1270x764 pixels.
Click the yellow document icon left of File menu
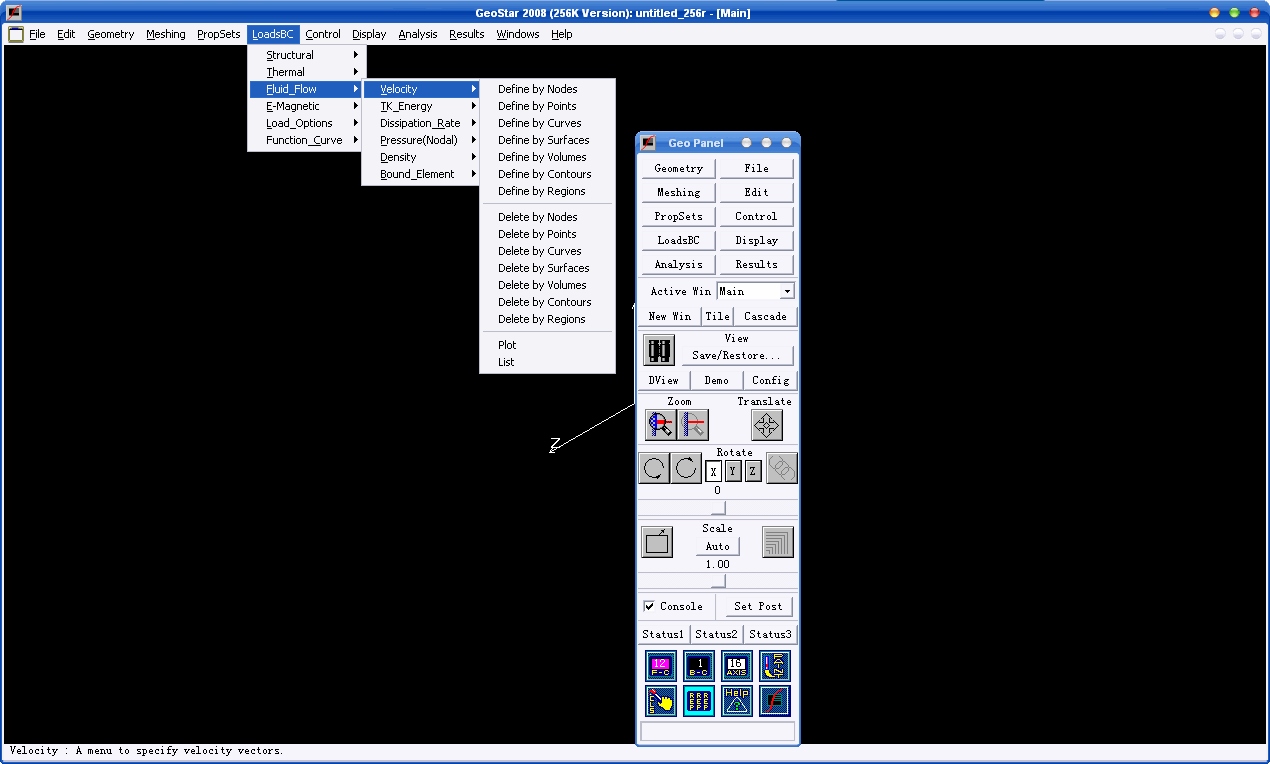pos(16,34)
